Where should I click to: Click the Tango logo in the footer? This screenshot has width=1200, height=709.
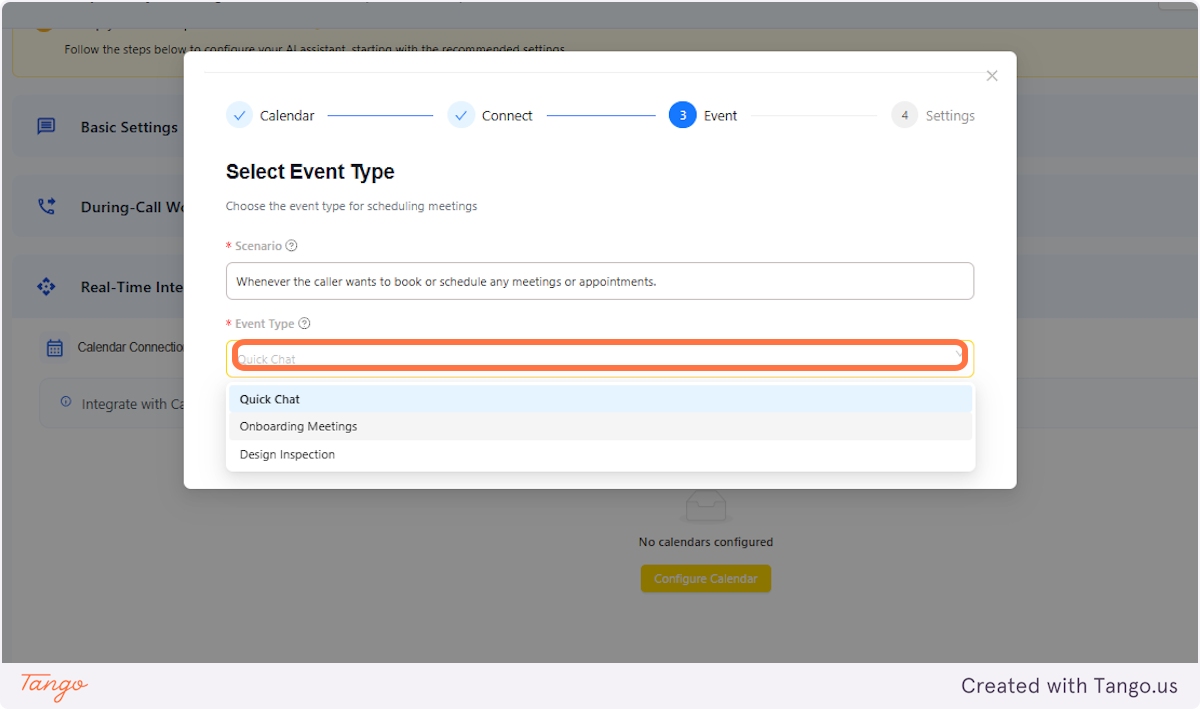[x=52, y=687]
